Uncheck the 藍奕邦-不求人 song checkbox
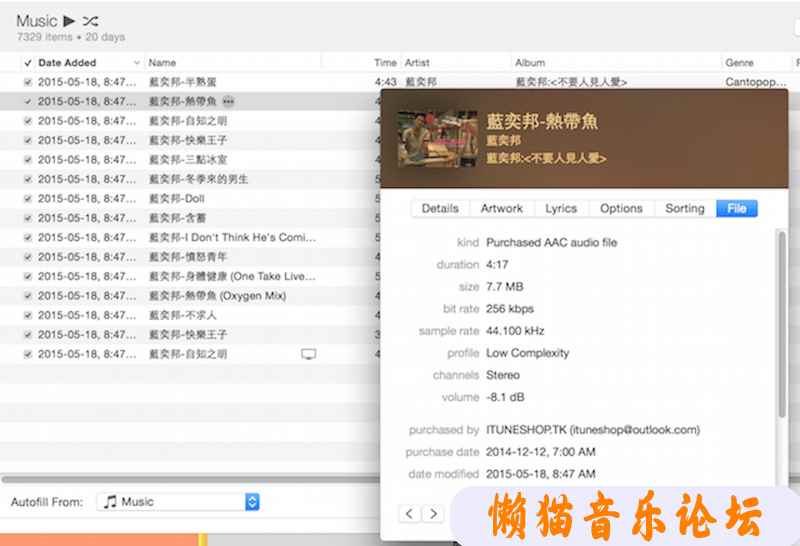 click(28, 315)
